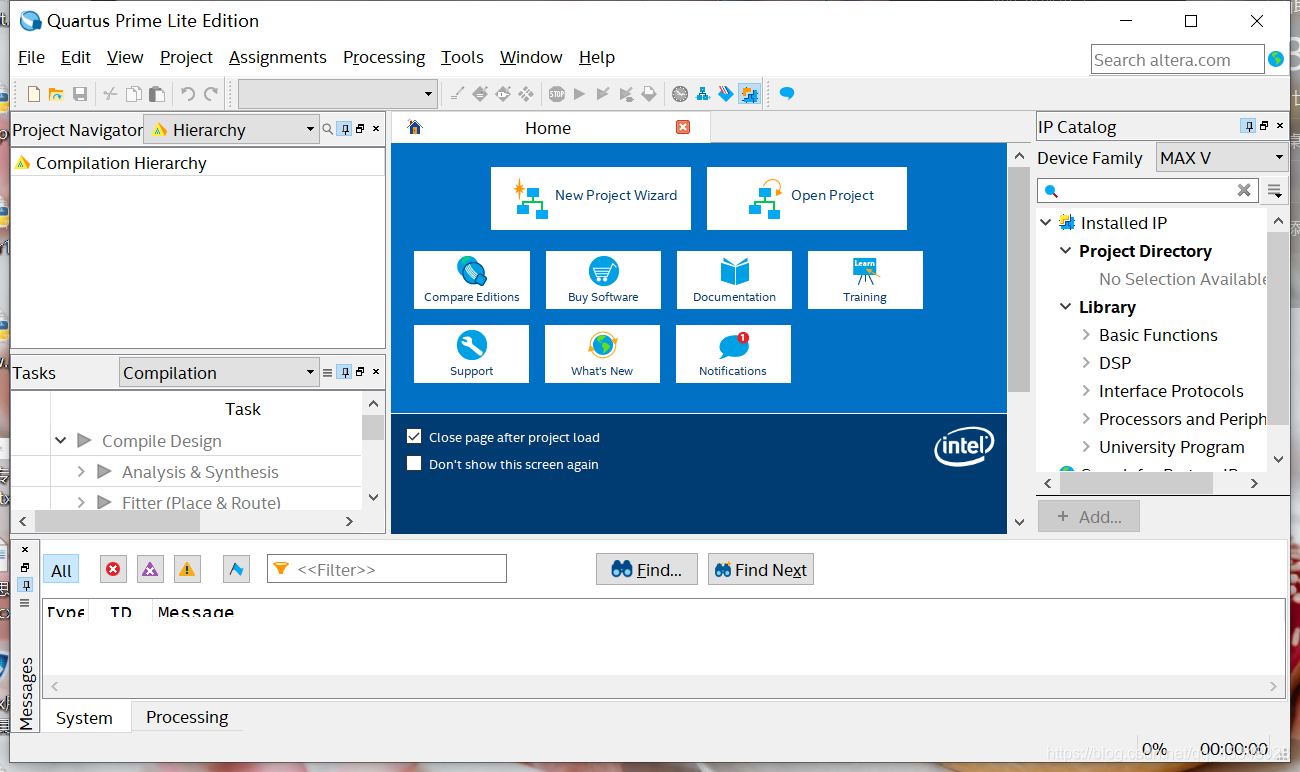Click the Save floppy disk toolbar icon

click(x=80, y=94)
